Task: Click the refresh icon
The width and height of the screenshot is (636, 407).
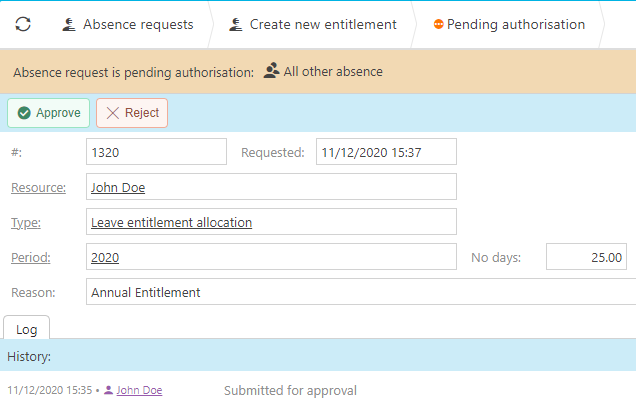Action: [x=23, y=24]
